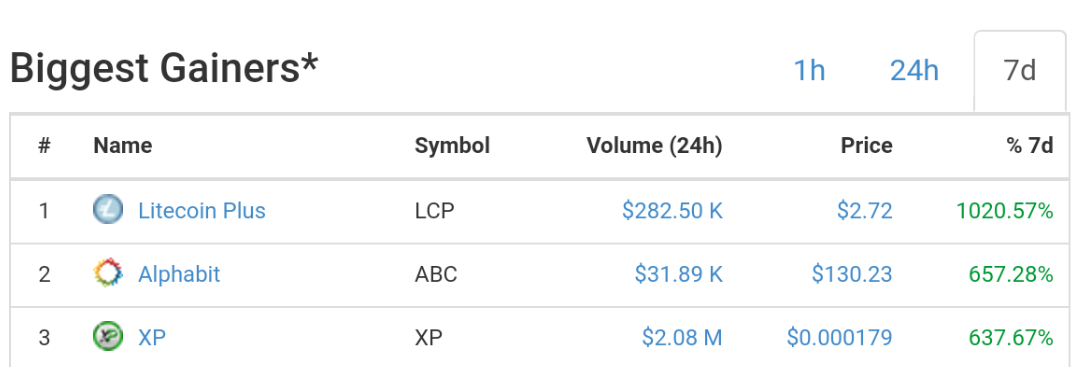This screenshot has height=367, width=1082.
Task: Click the Volume (24h) column header
Action: (654, 146)
